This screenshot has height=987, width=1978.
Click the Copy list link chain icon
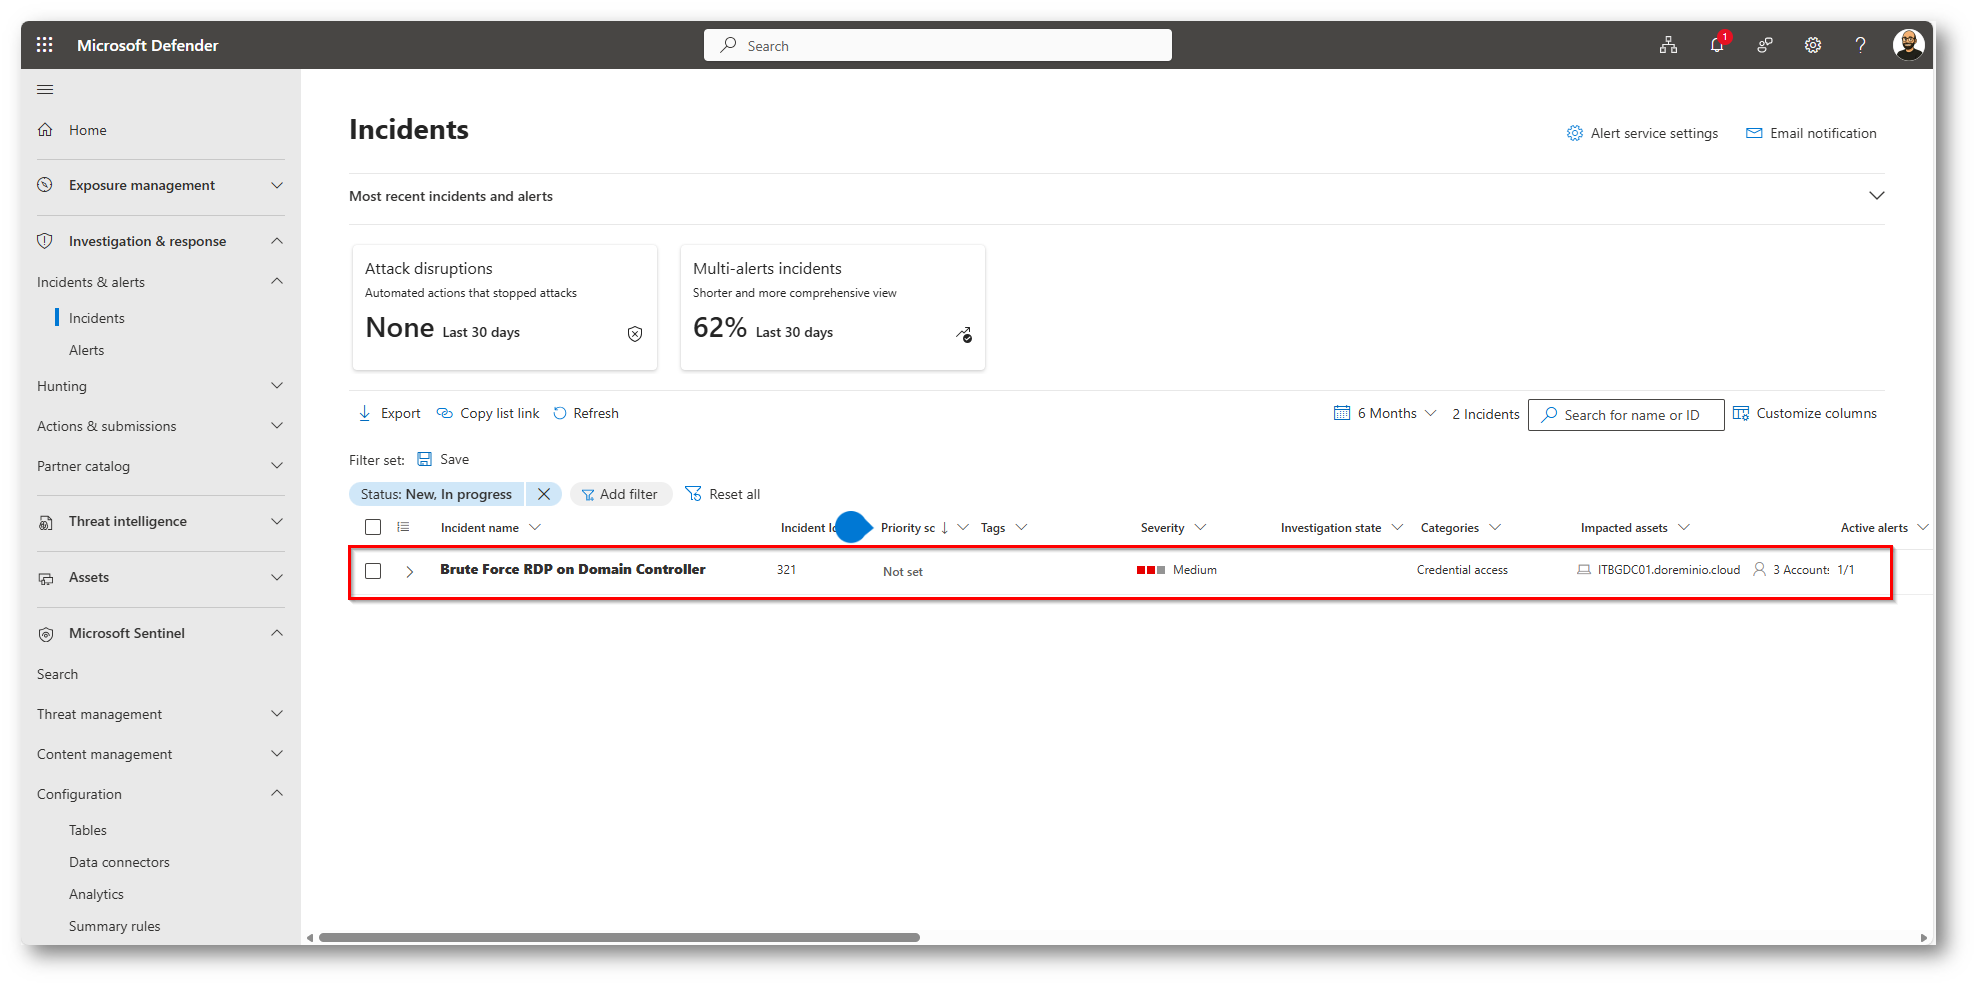(445, 413)
